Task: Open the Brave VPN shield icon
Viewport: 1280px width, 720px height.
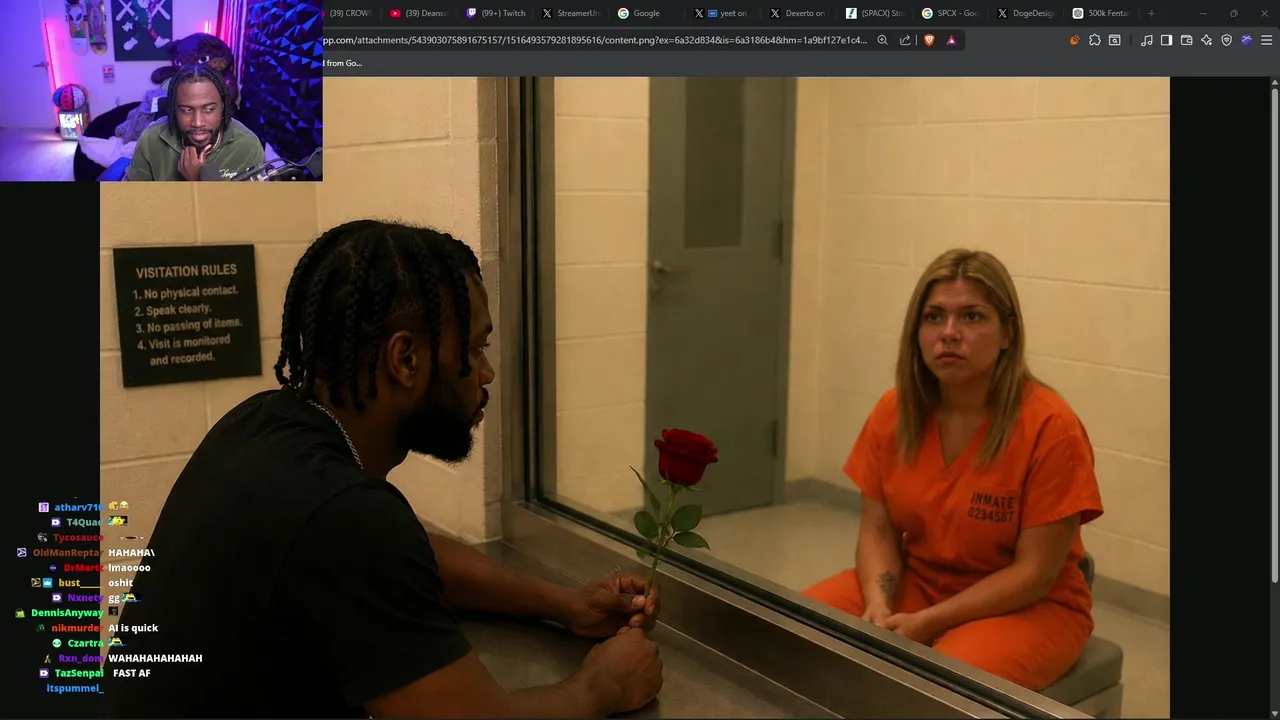Action: pyautogui.click(x=1226, y=40)
